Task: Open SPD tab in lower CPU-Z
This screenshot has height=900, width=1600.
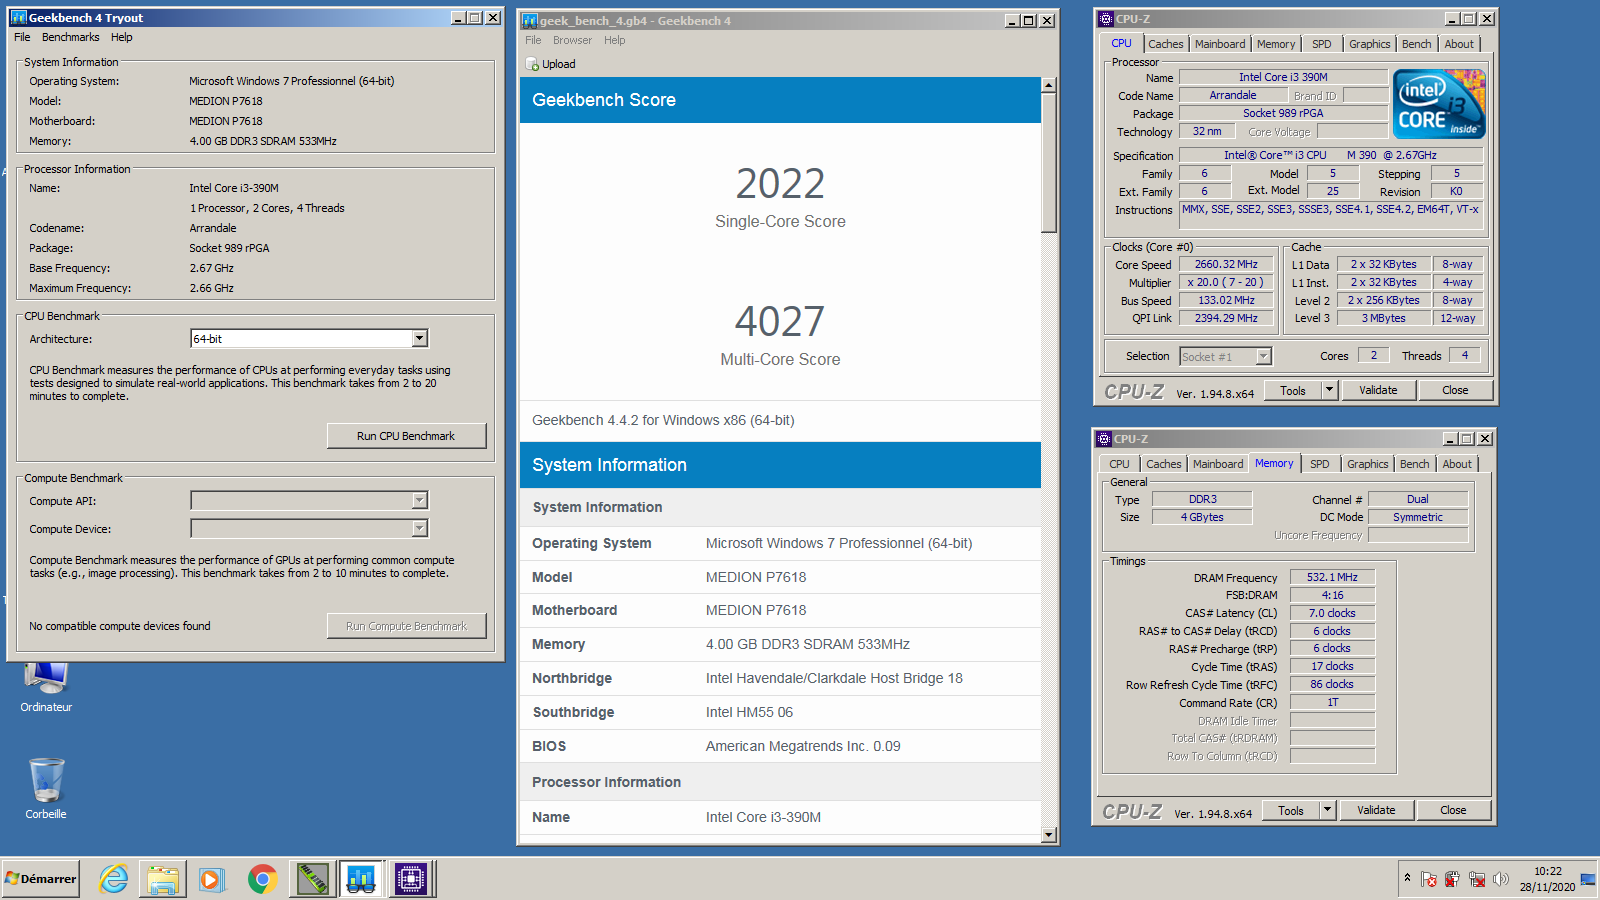Action: [1319, 464]
